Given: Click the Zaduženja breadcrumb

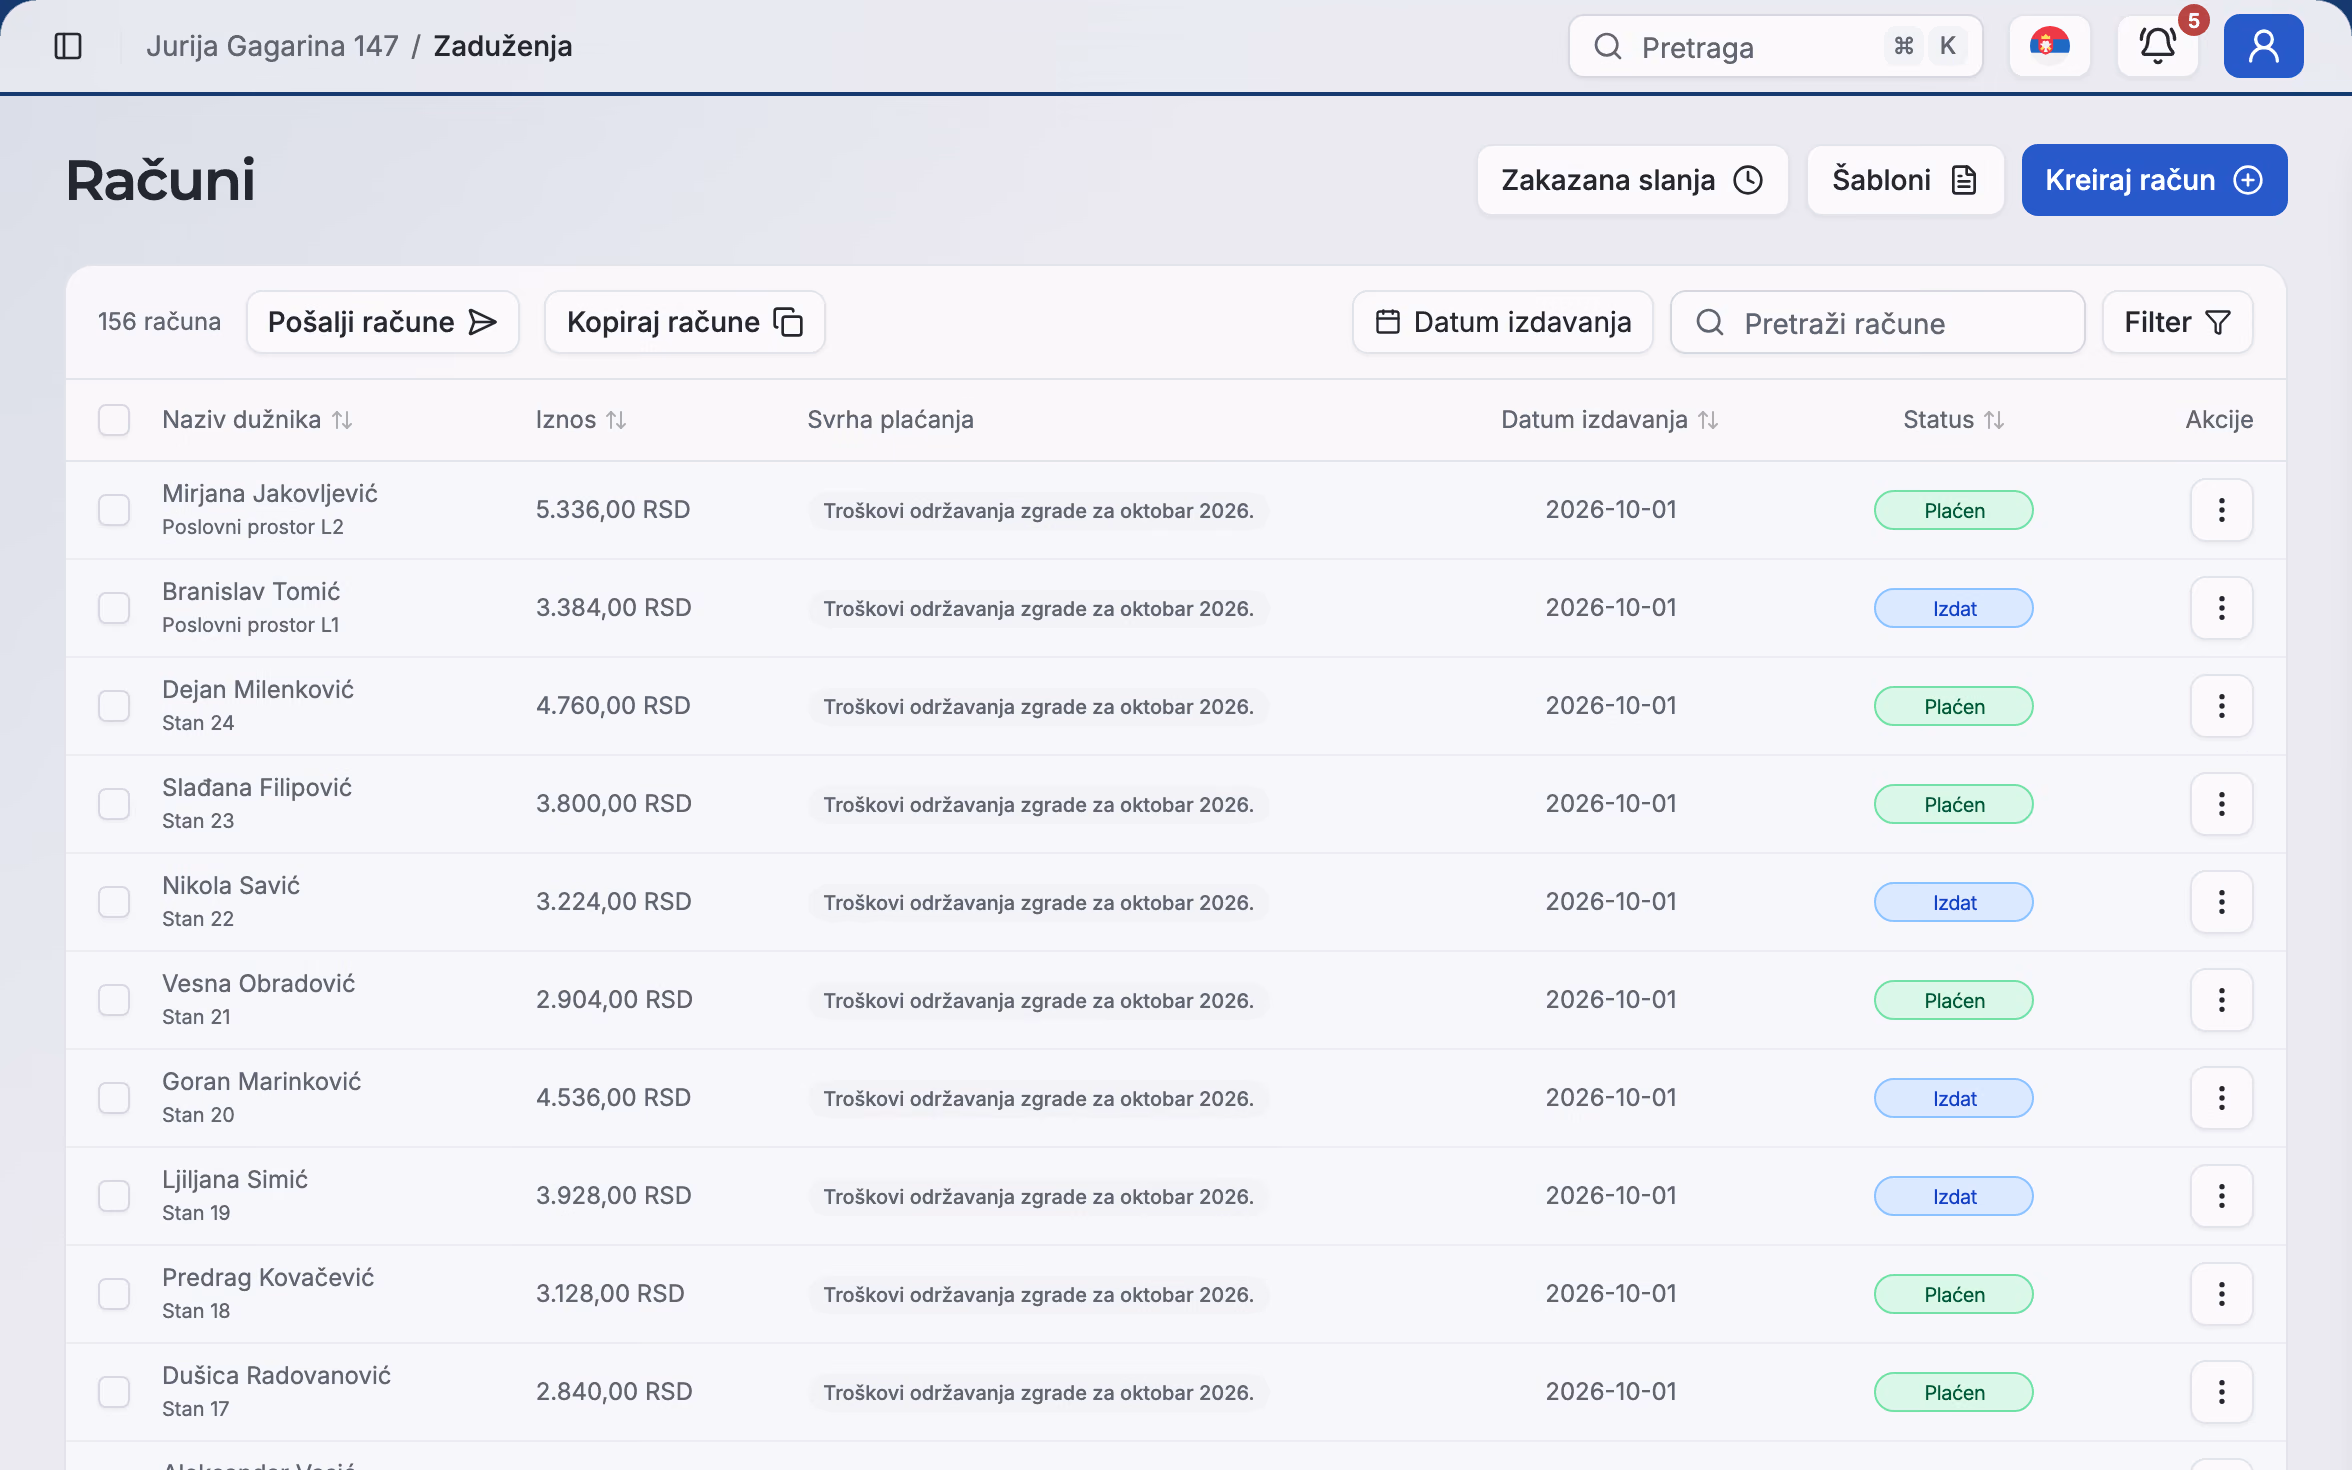Looking at the screenshot, I should [503, 46].
